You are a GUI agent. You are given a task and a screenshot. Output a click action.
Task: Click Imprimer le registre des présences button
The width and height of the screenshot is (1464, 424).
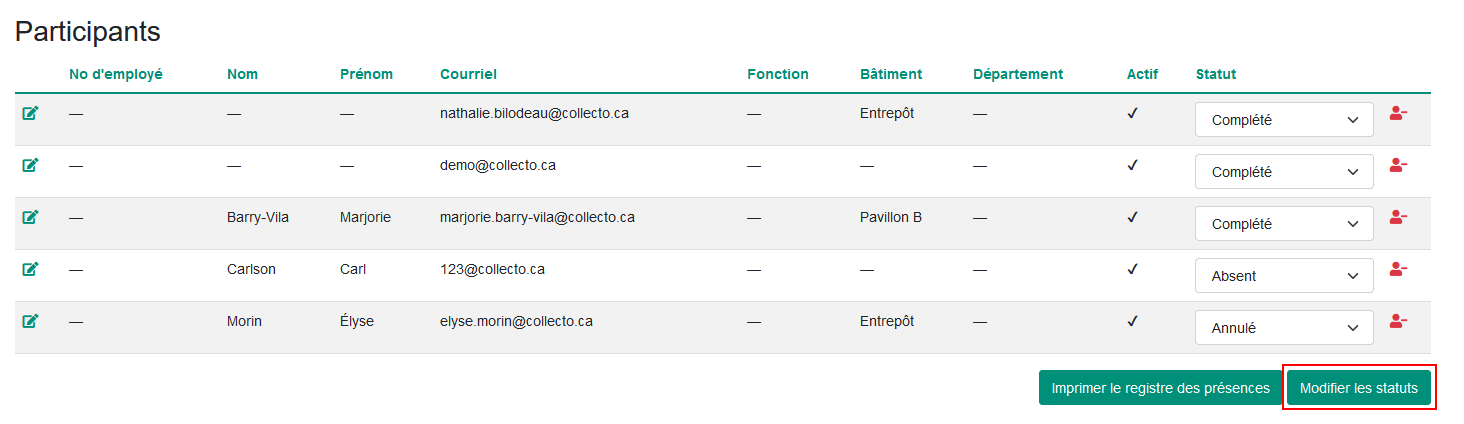pos(1160,388)
